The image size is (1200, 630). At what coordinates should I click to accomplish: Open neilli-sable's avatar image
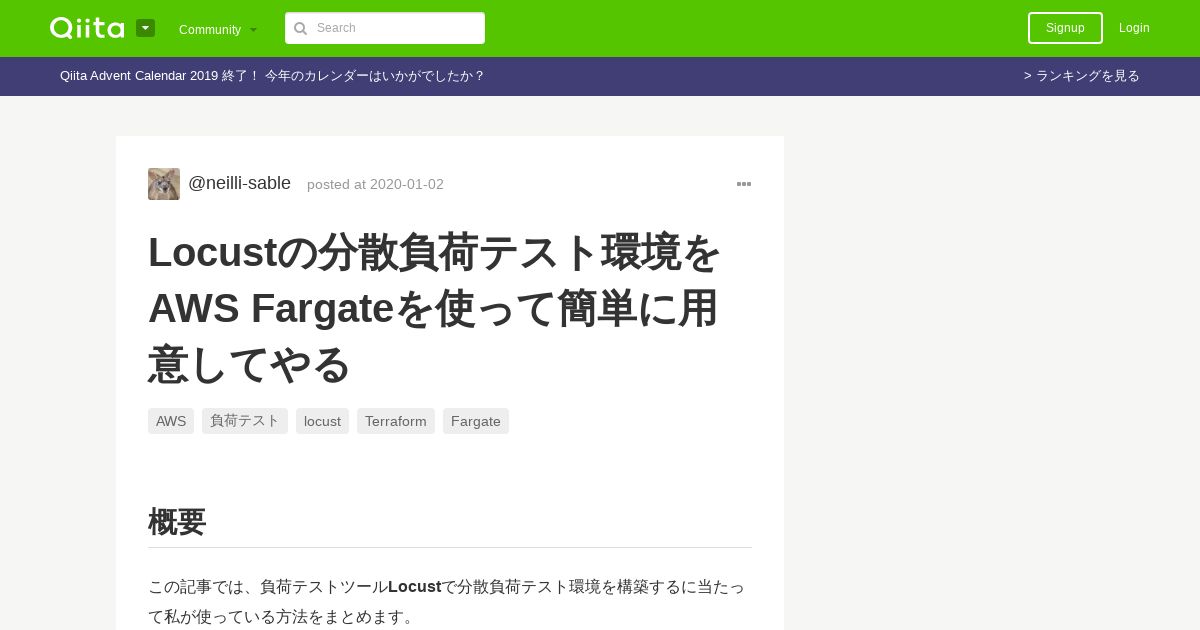[164, 184]
